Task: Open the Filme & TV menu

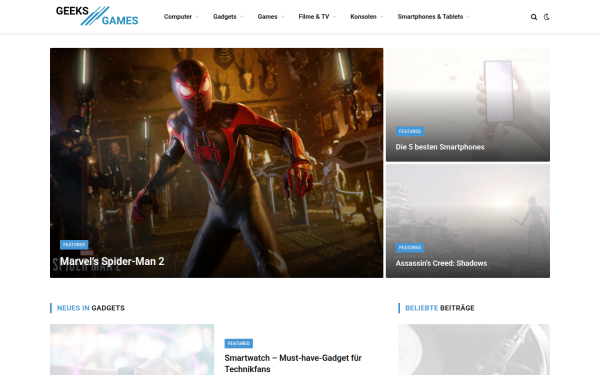Action: pos(314,17)
